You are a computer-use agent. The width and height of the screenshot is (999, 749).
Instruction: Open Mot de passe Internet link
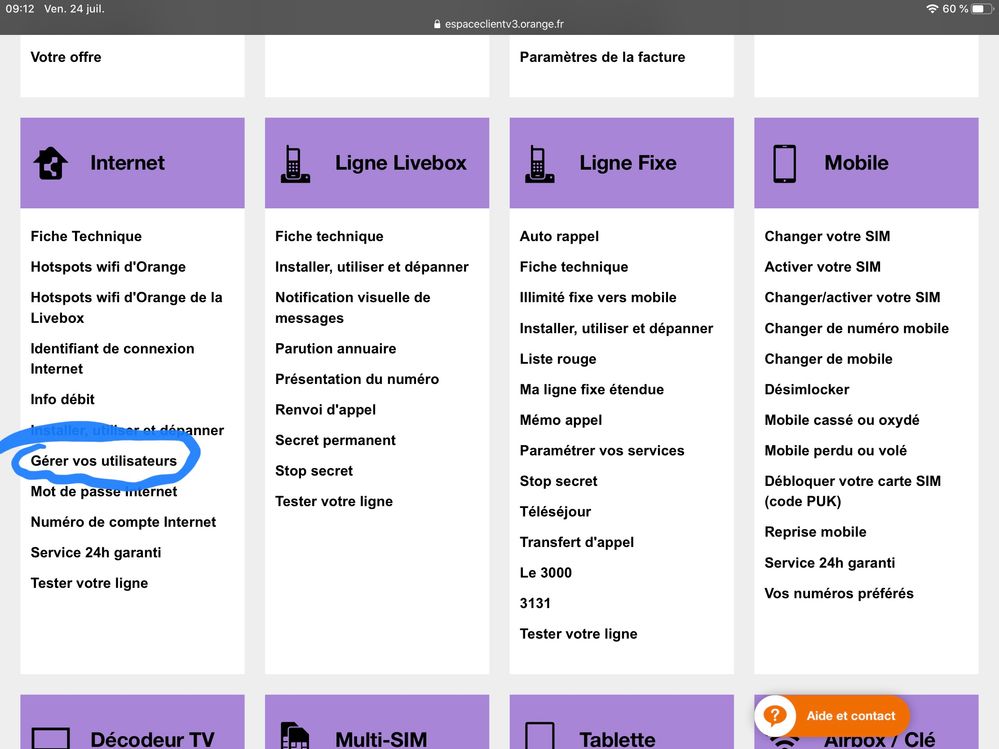click(x=104, y=491)
